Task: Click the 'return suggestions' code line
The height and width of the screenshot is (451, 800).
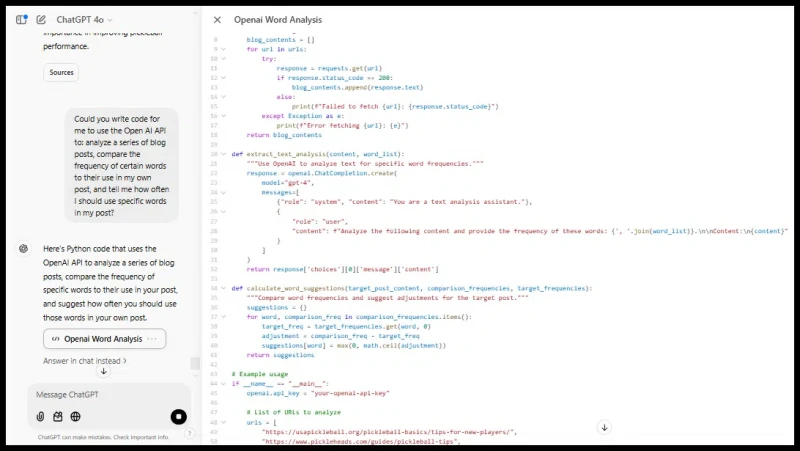Action: (x=280, y=355)
